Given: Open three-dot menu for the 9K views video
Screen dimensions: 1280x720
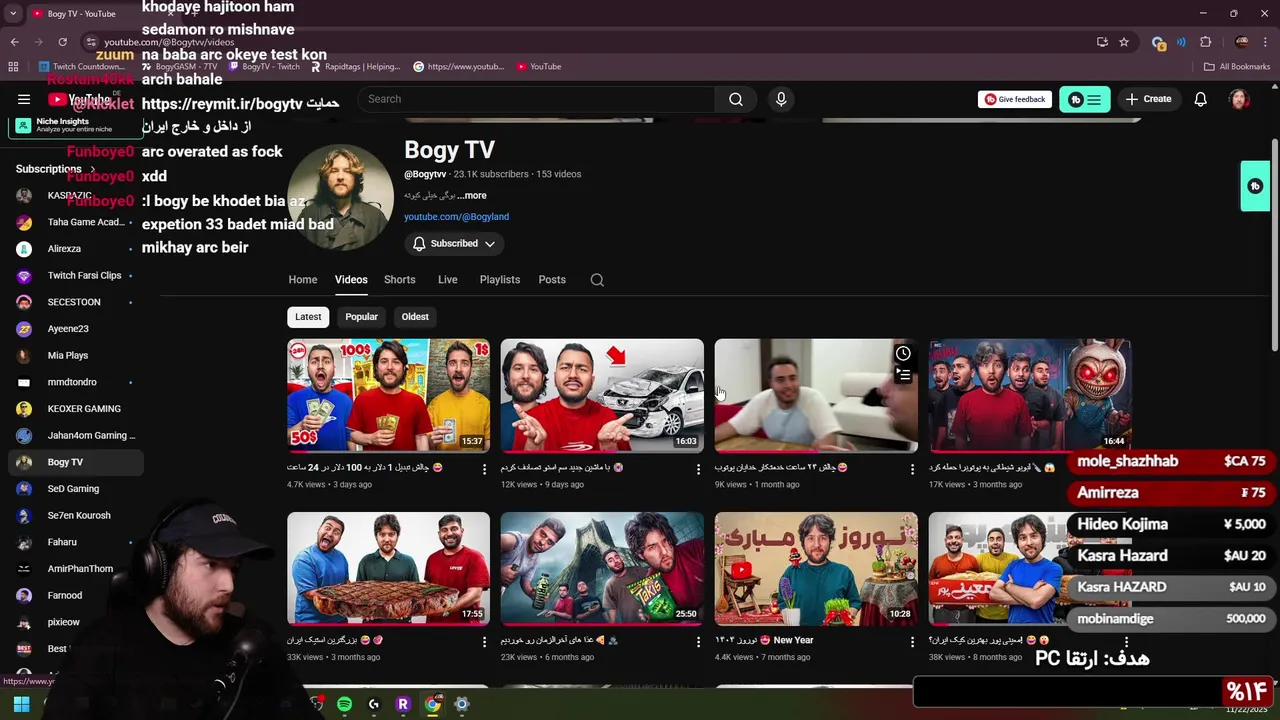Looking at the screenshot, I should 912,469.
